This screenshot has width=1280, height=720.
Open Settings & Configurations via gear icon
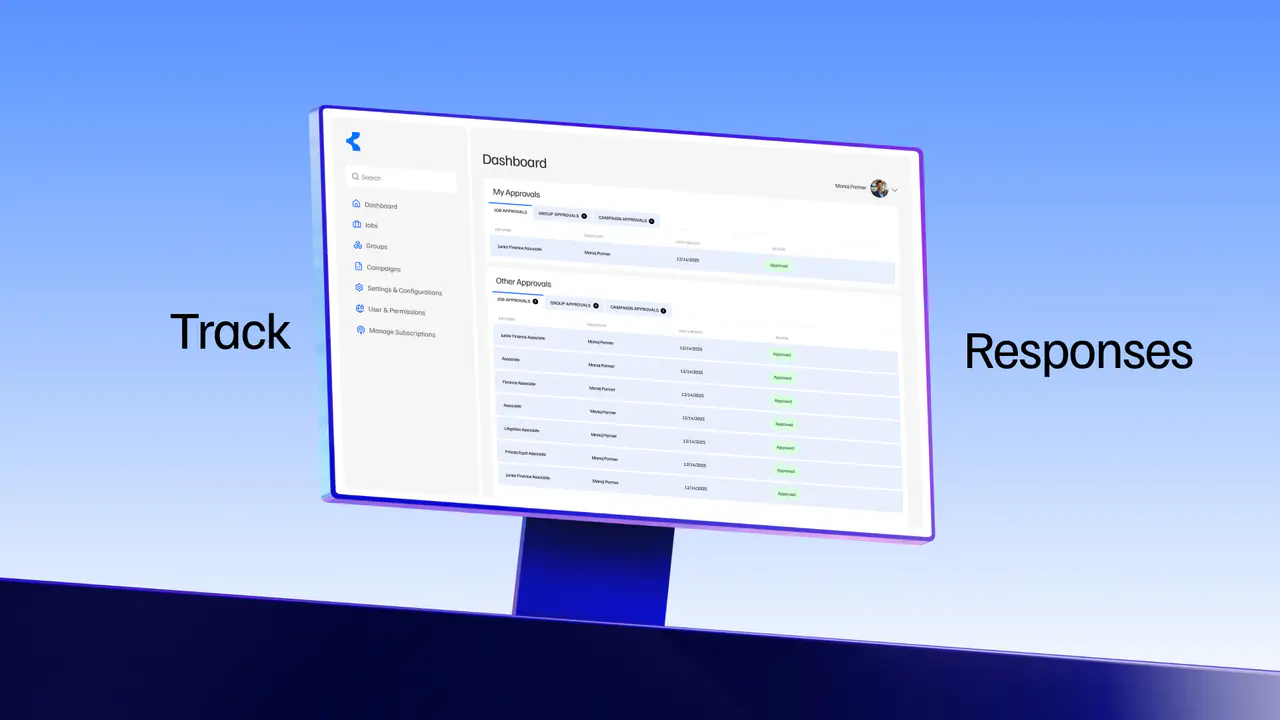tap(359, 288)
